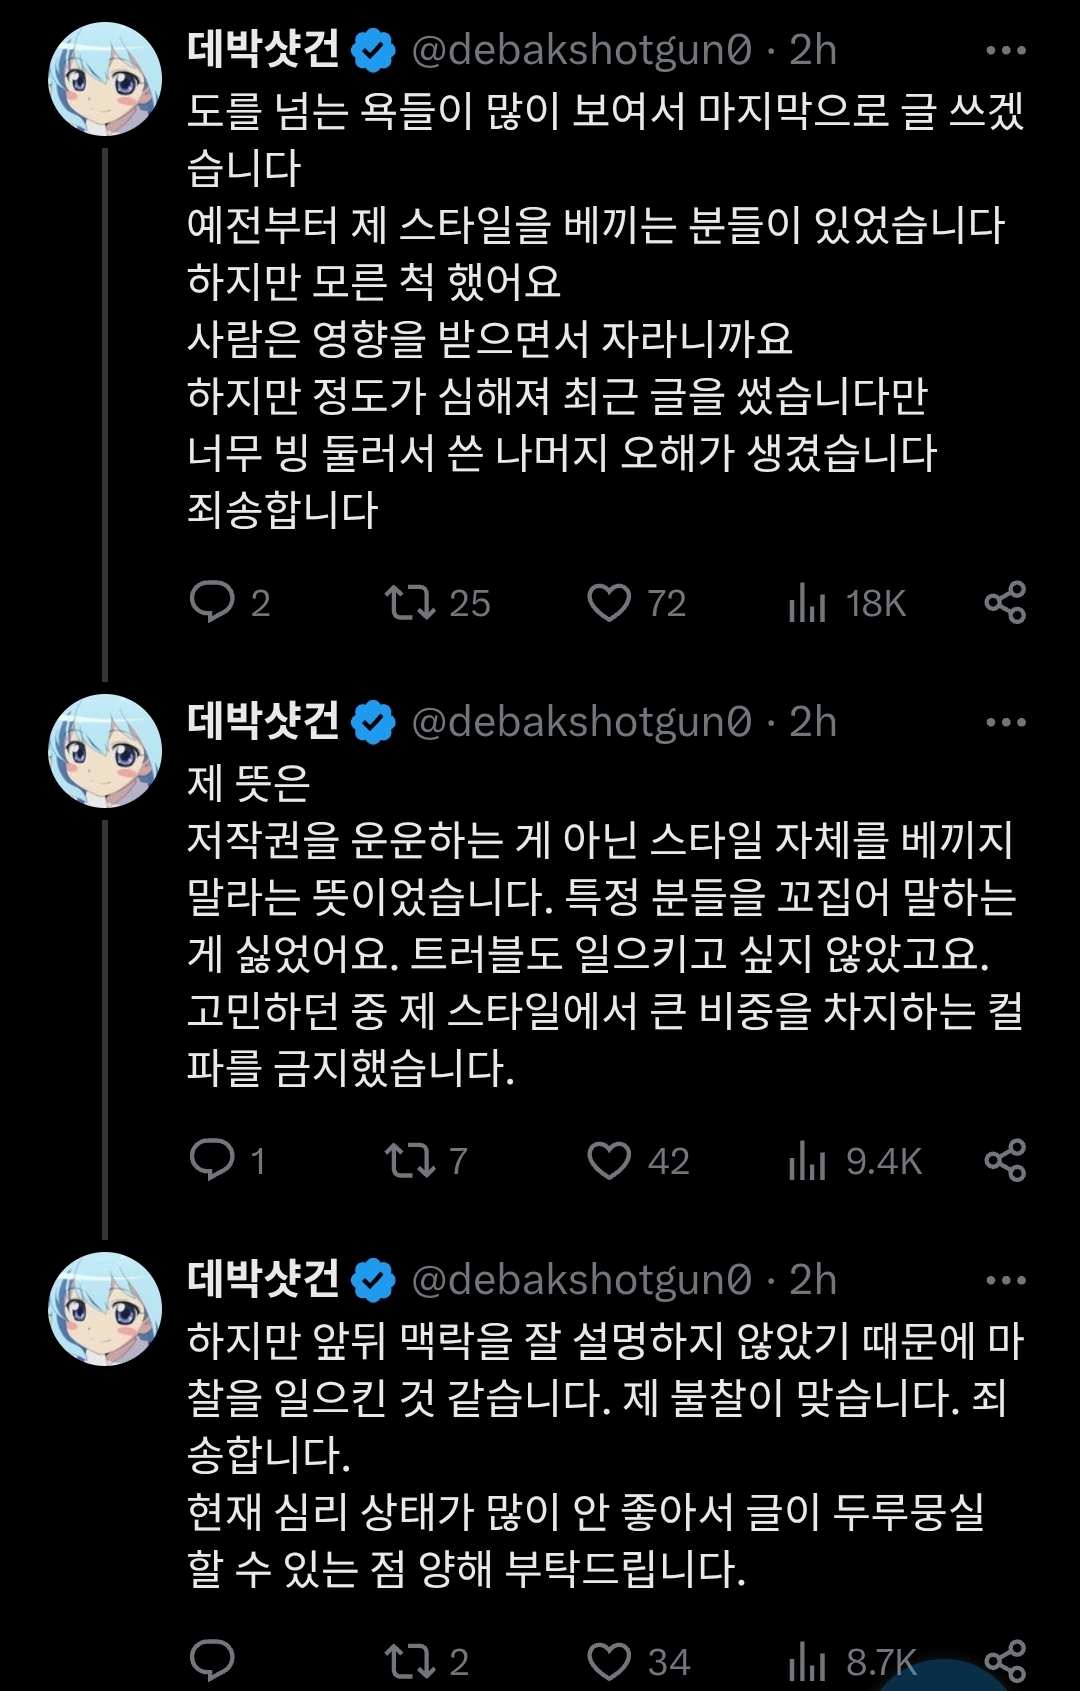Share the first tweet
The width and height of the screenshot is (1080, 1691).
[x=1005, y=602]
